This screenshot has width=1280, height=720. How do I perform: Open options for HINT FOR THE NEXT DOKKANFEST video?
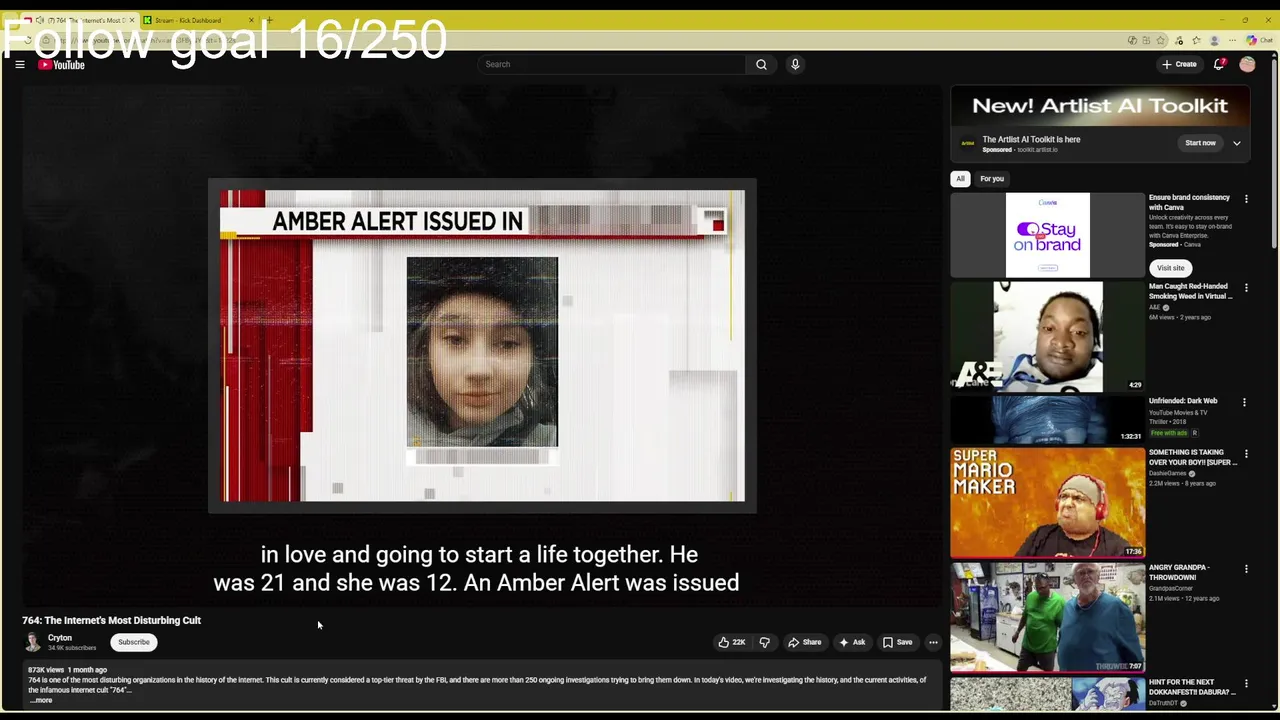(1246, 684)
